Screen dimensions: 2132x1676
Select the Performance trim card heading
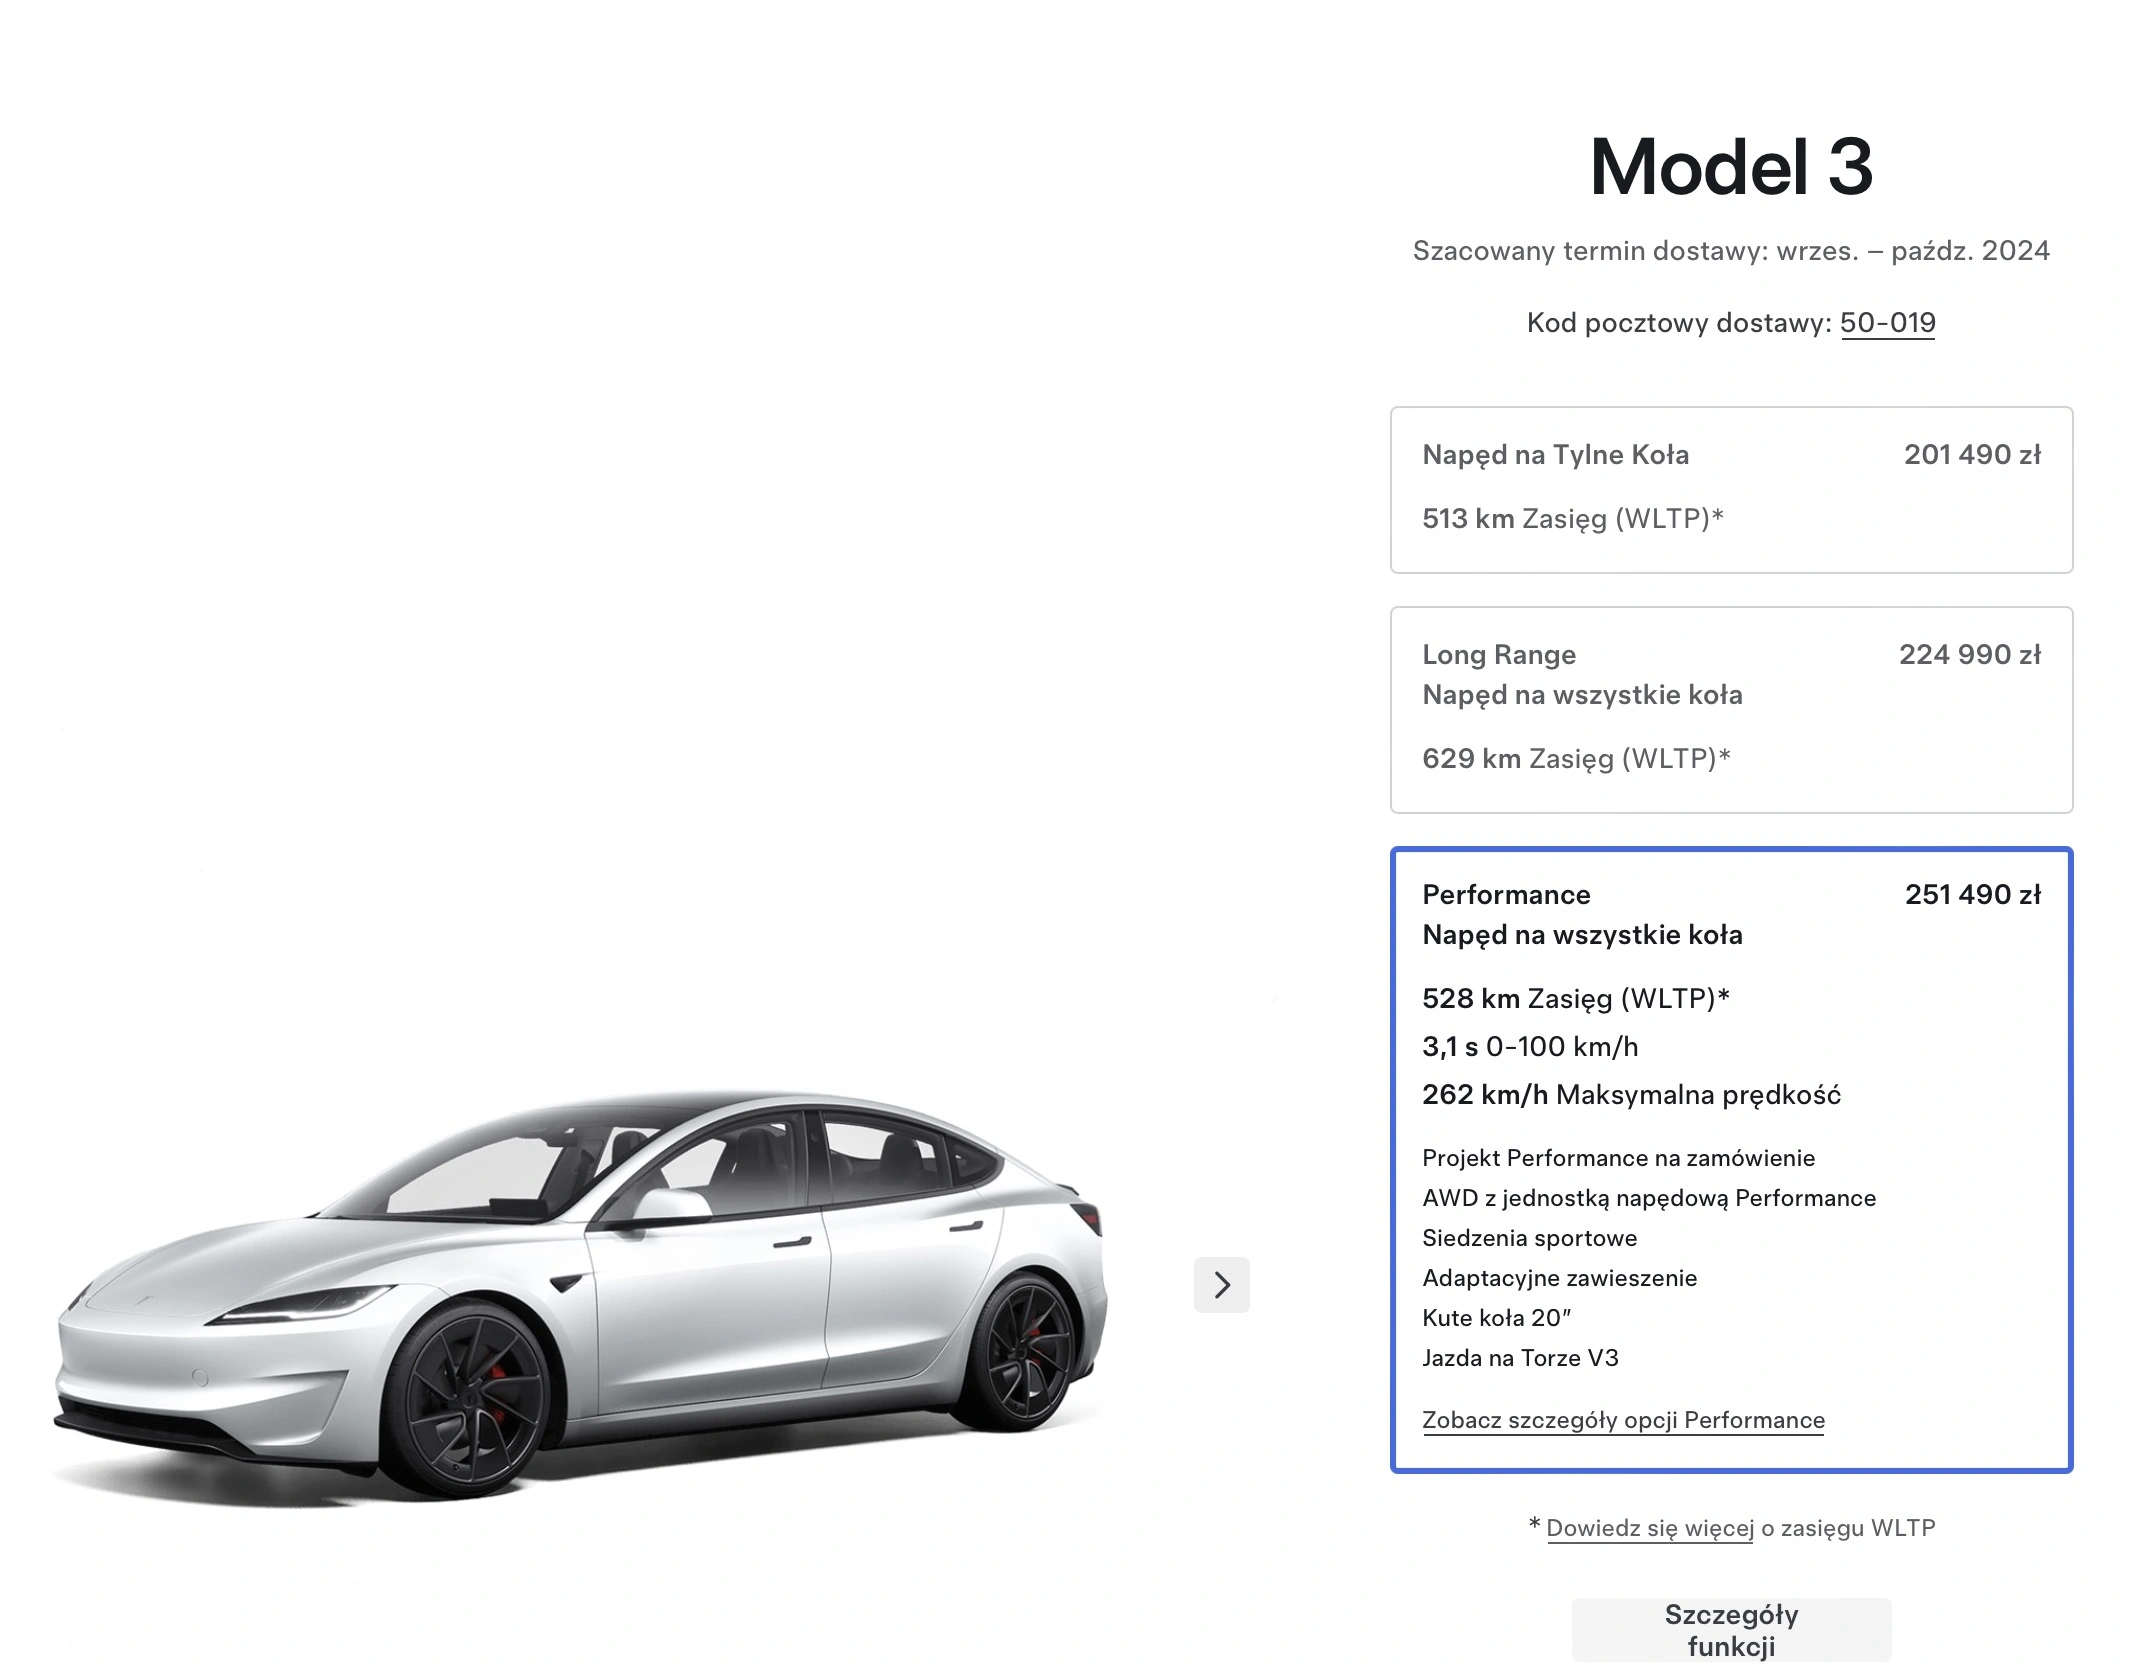pos(1506,894)
